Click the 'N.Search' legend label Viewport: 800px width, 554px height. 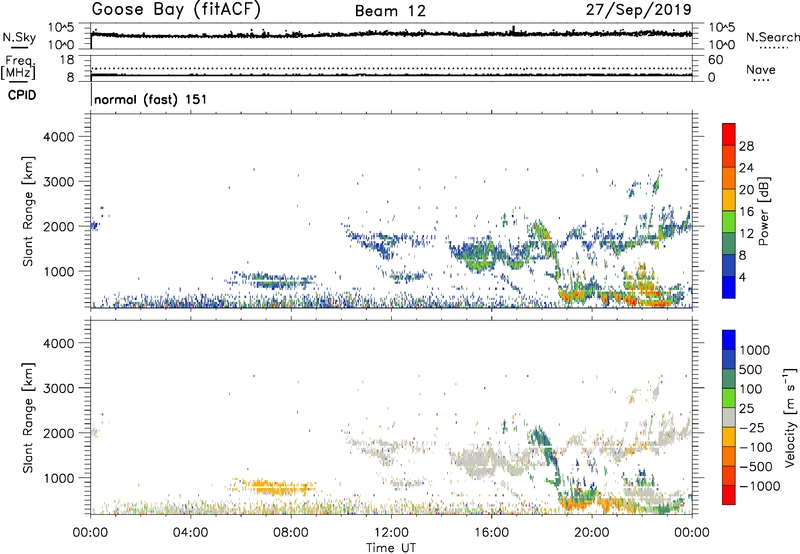coord(772,37)
